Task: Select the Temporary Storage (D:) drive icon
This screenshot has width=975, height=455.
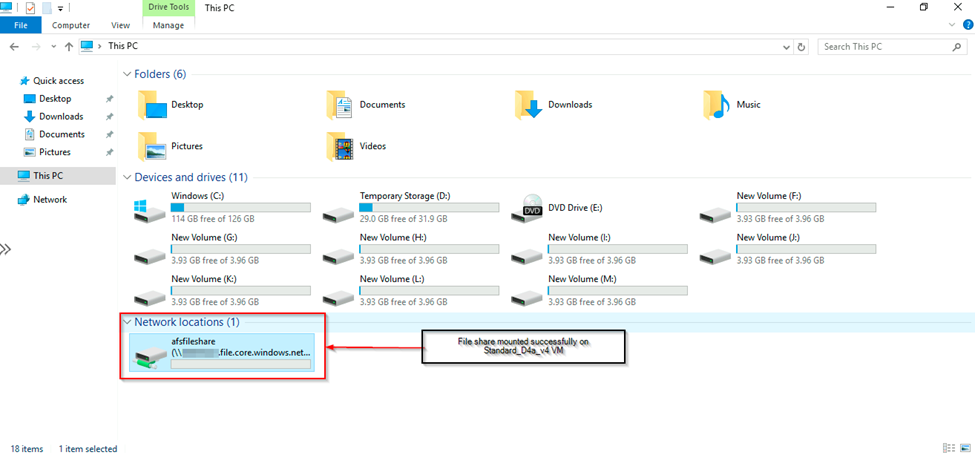Action: tap(339, 215)
